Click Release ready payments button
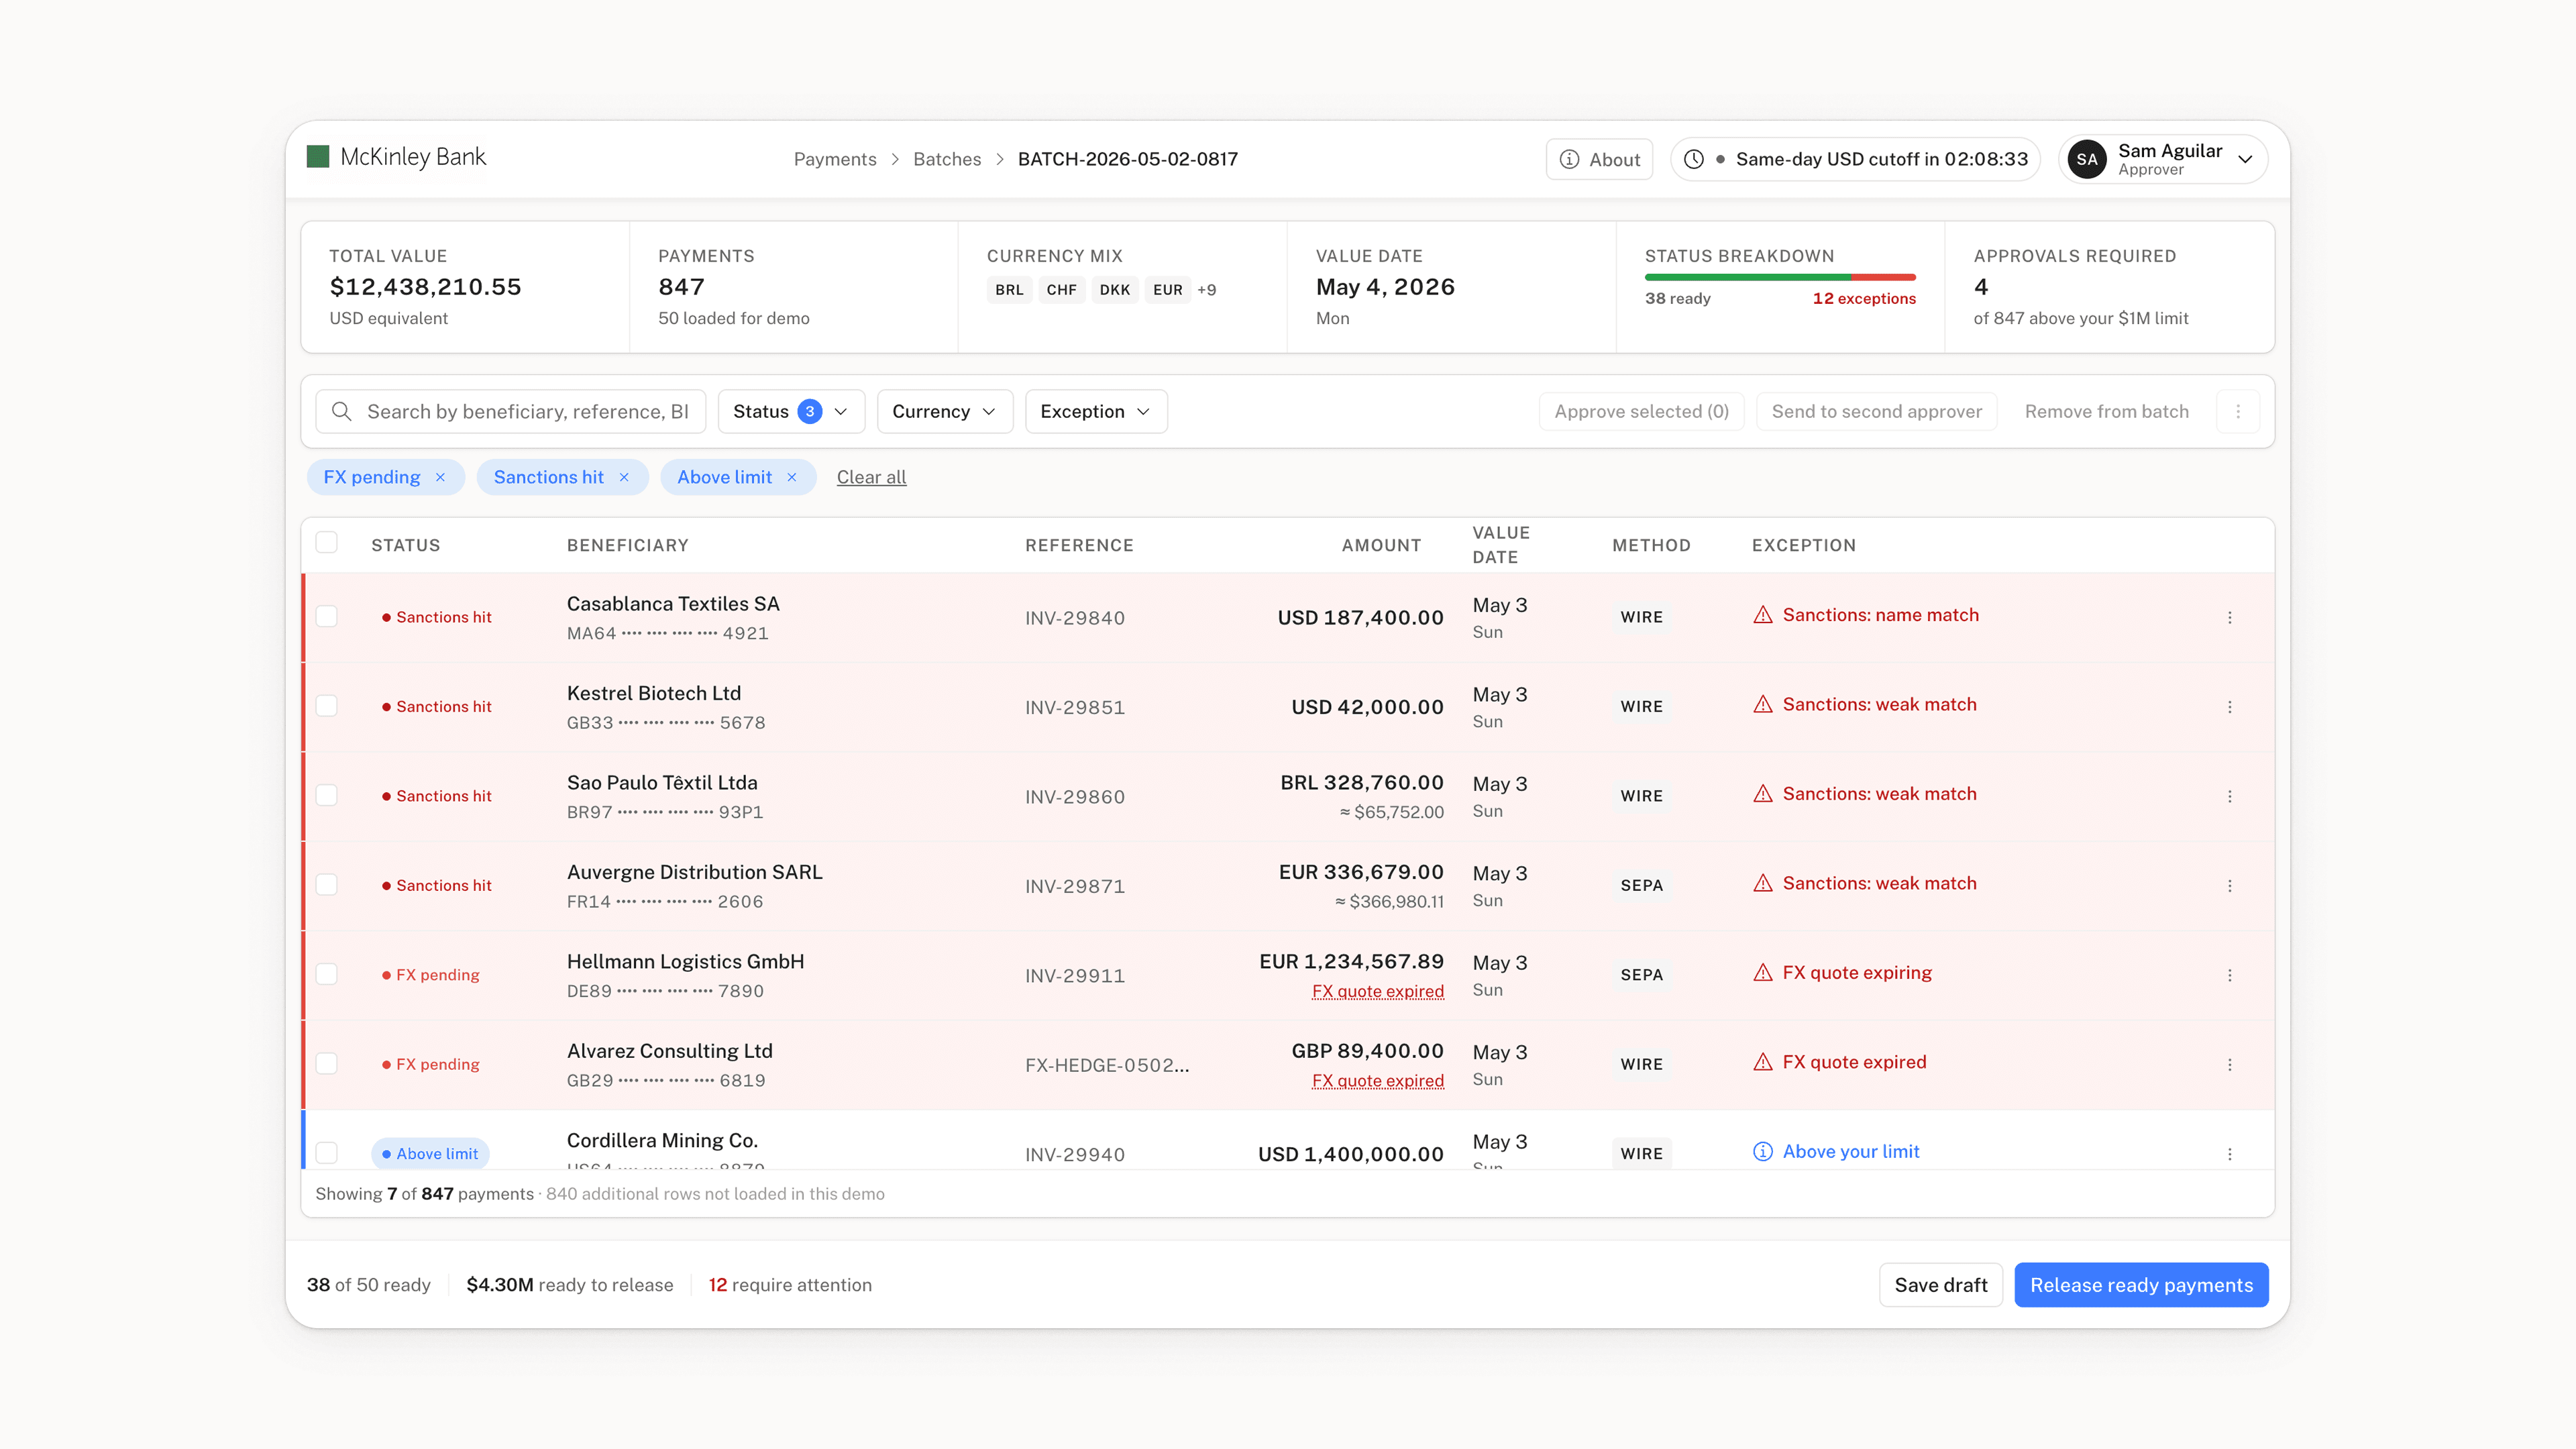The width and height of the screenshot is (2576, 1449). pyautogui.click(x=2141, y=1285)
